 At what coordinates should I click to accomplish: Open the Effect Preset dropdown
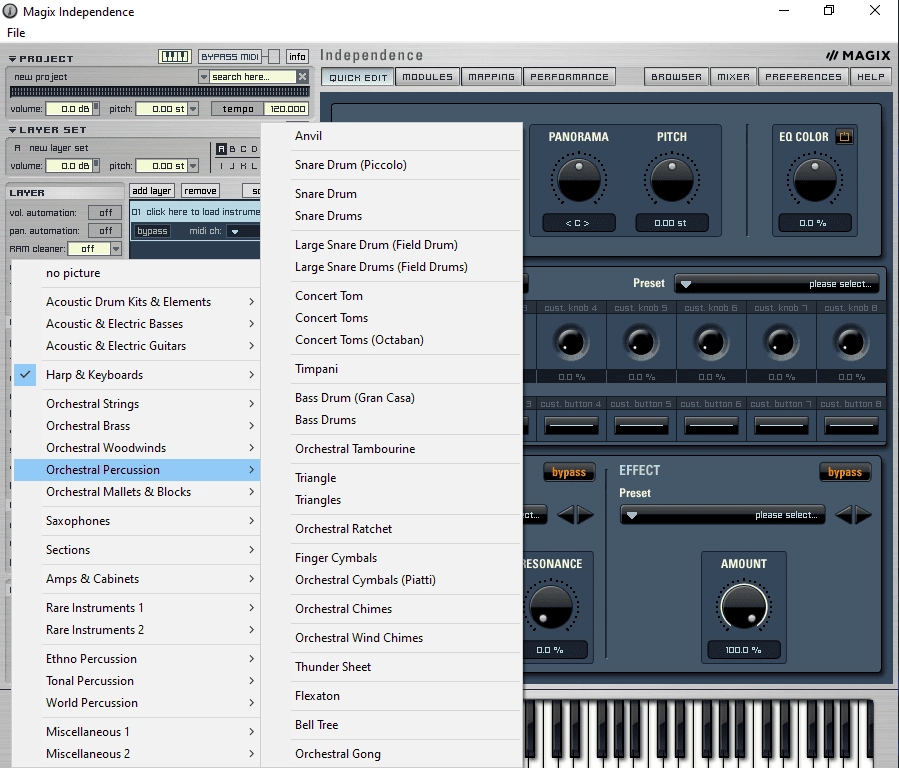coord(724,515)
